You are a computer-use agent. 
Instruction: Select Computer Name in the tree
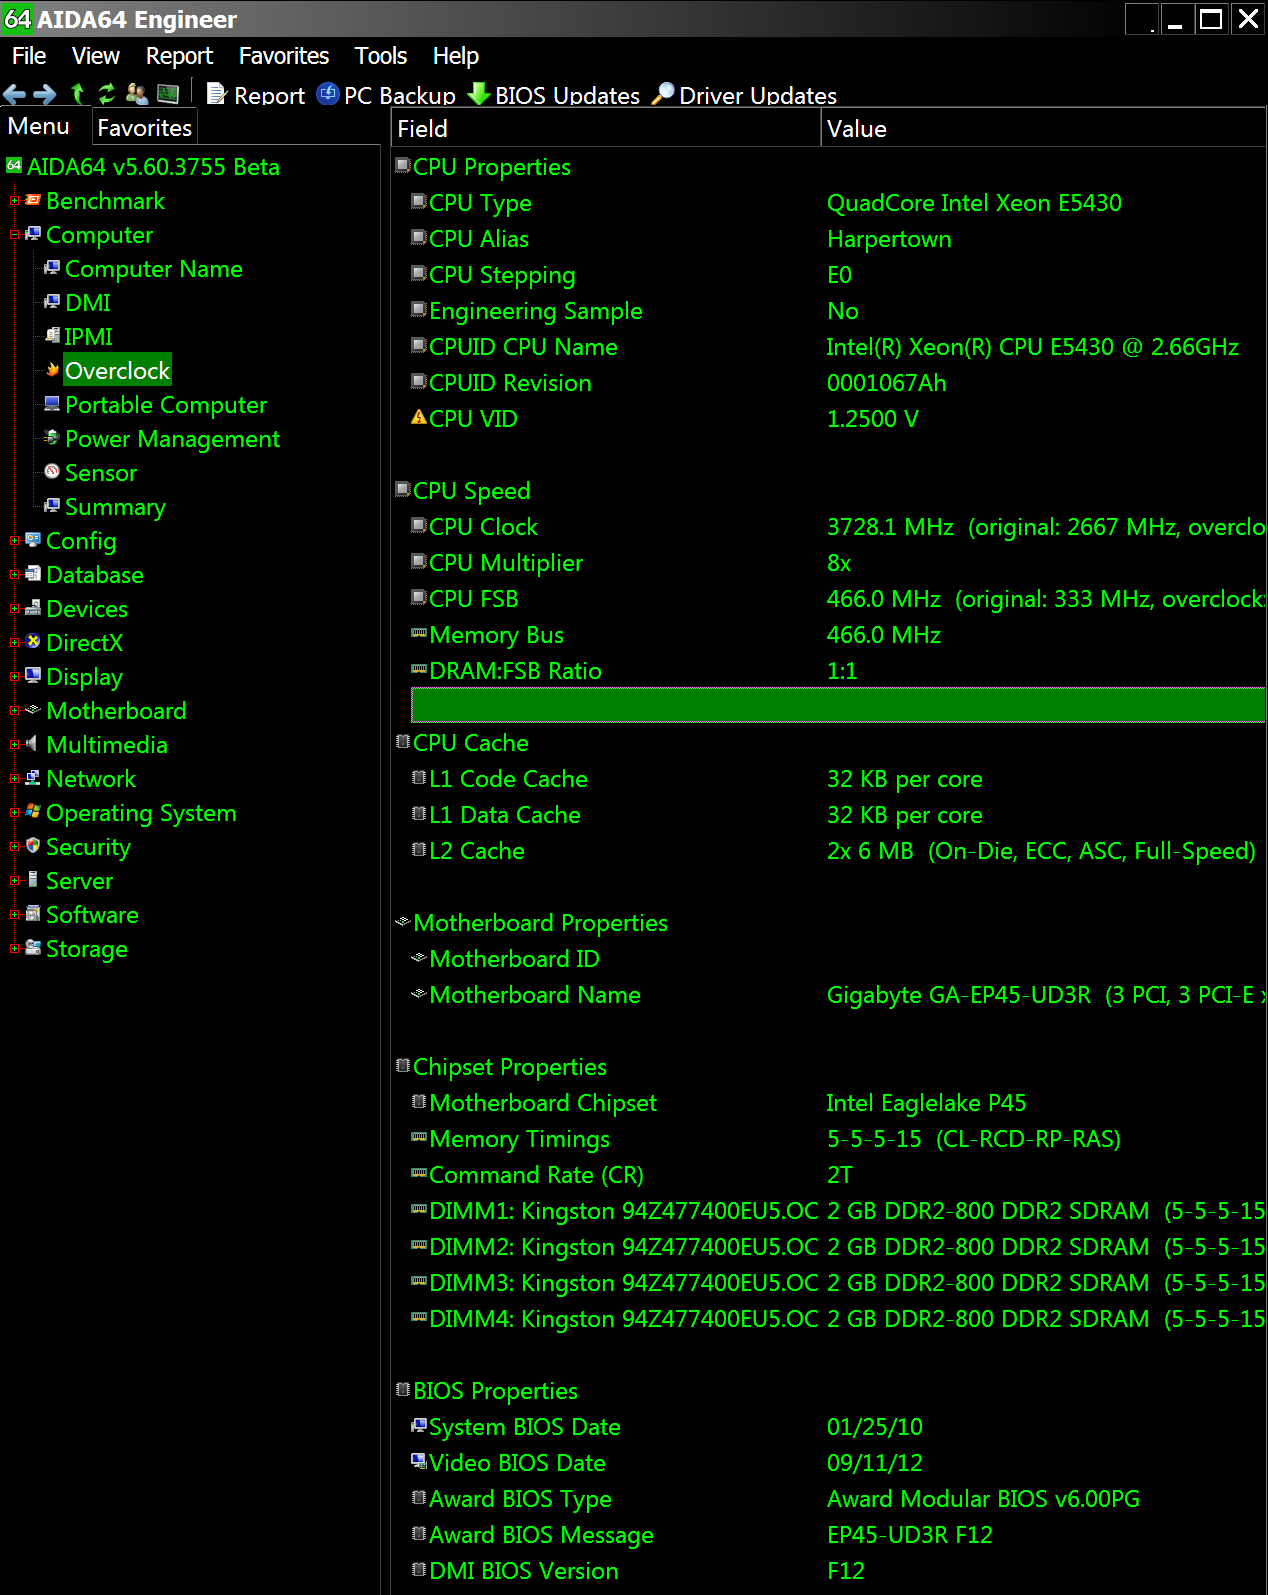[154, 269]
